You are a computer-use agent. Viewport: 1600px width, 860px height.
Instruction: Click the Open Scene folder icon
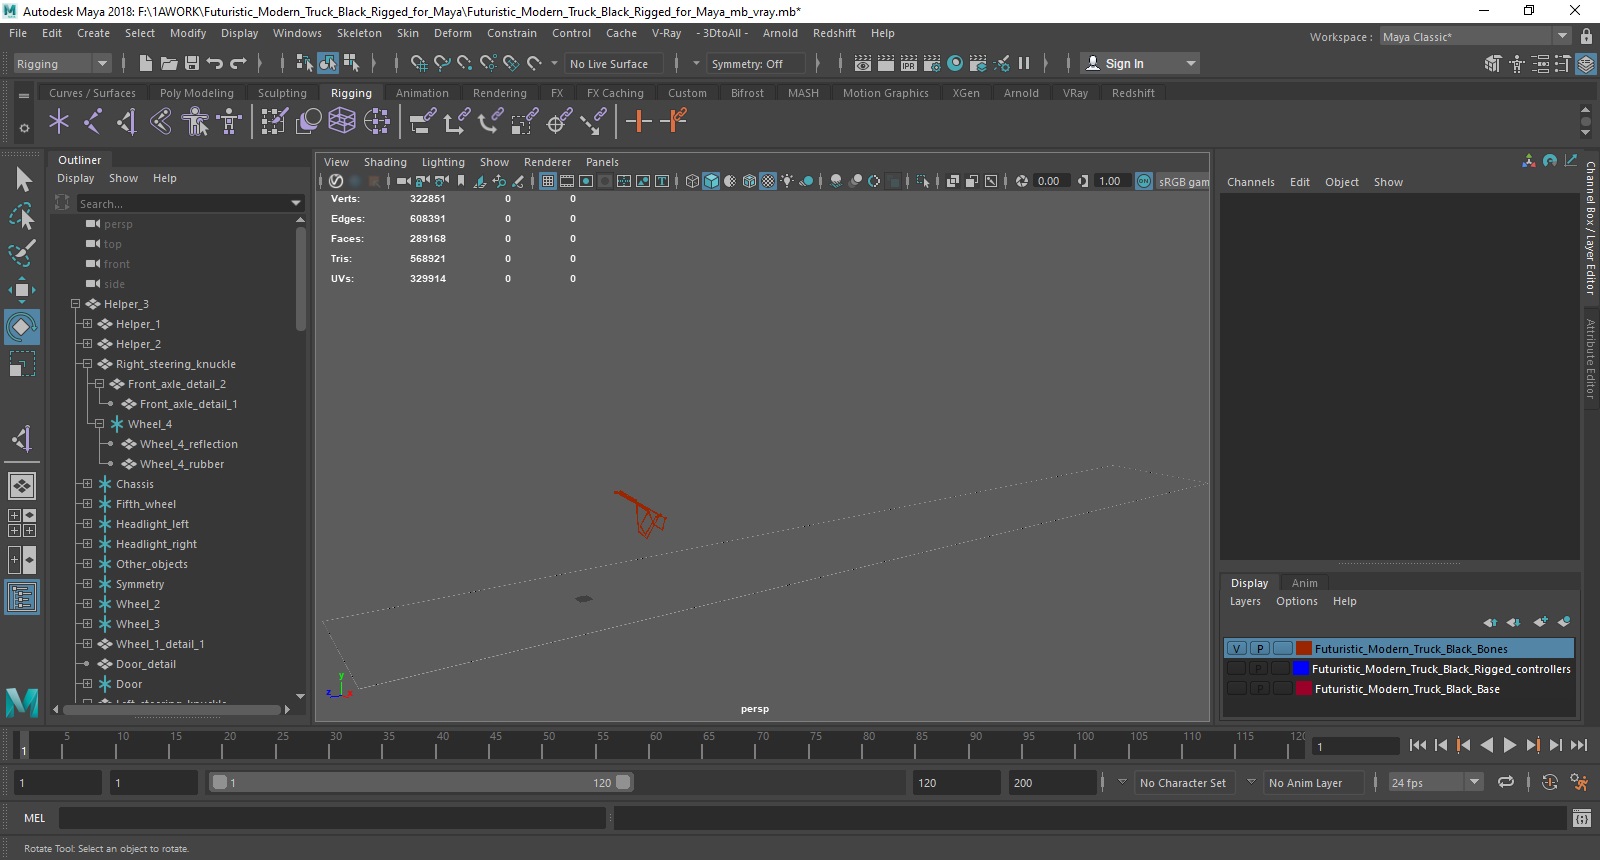point(168,63)
